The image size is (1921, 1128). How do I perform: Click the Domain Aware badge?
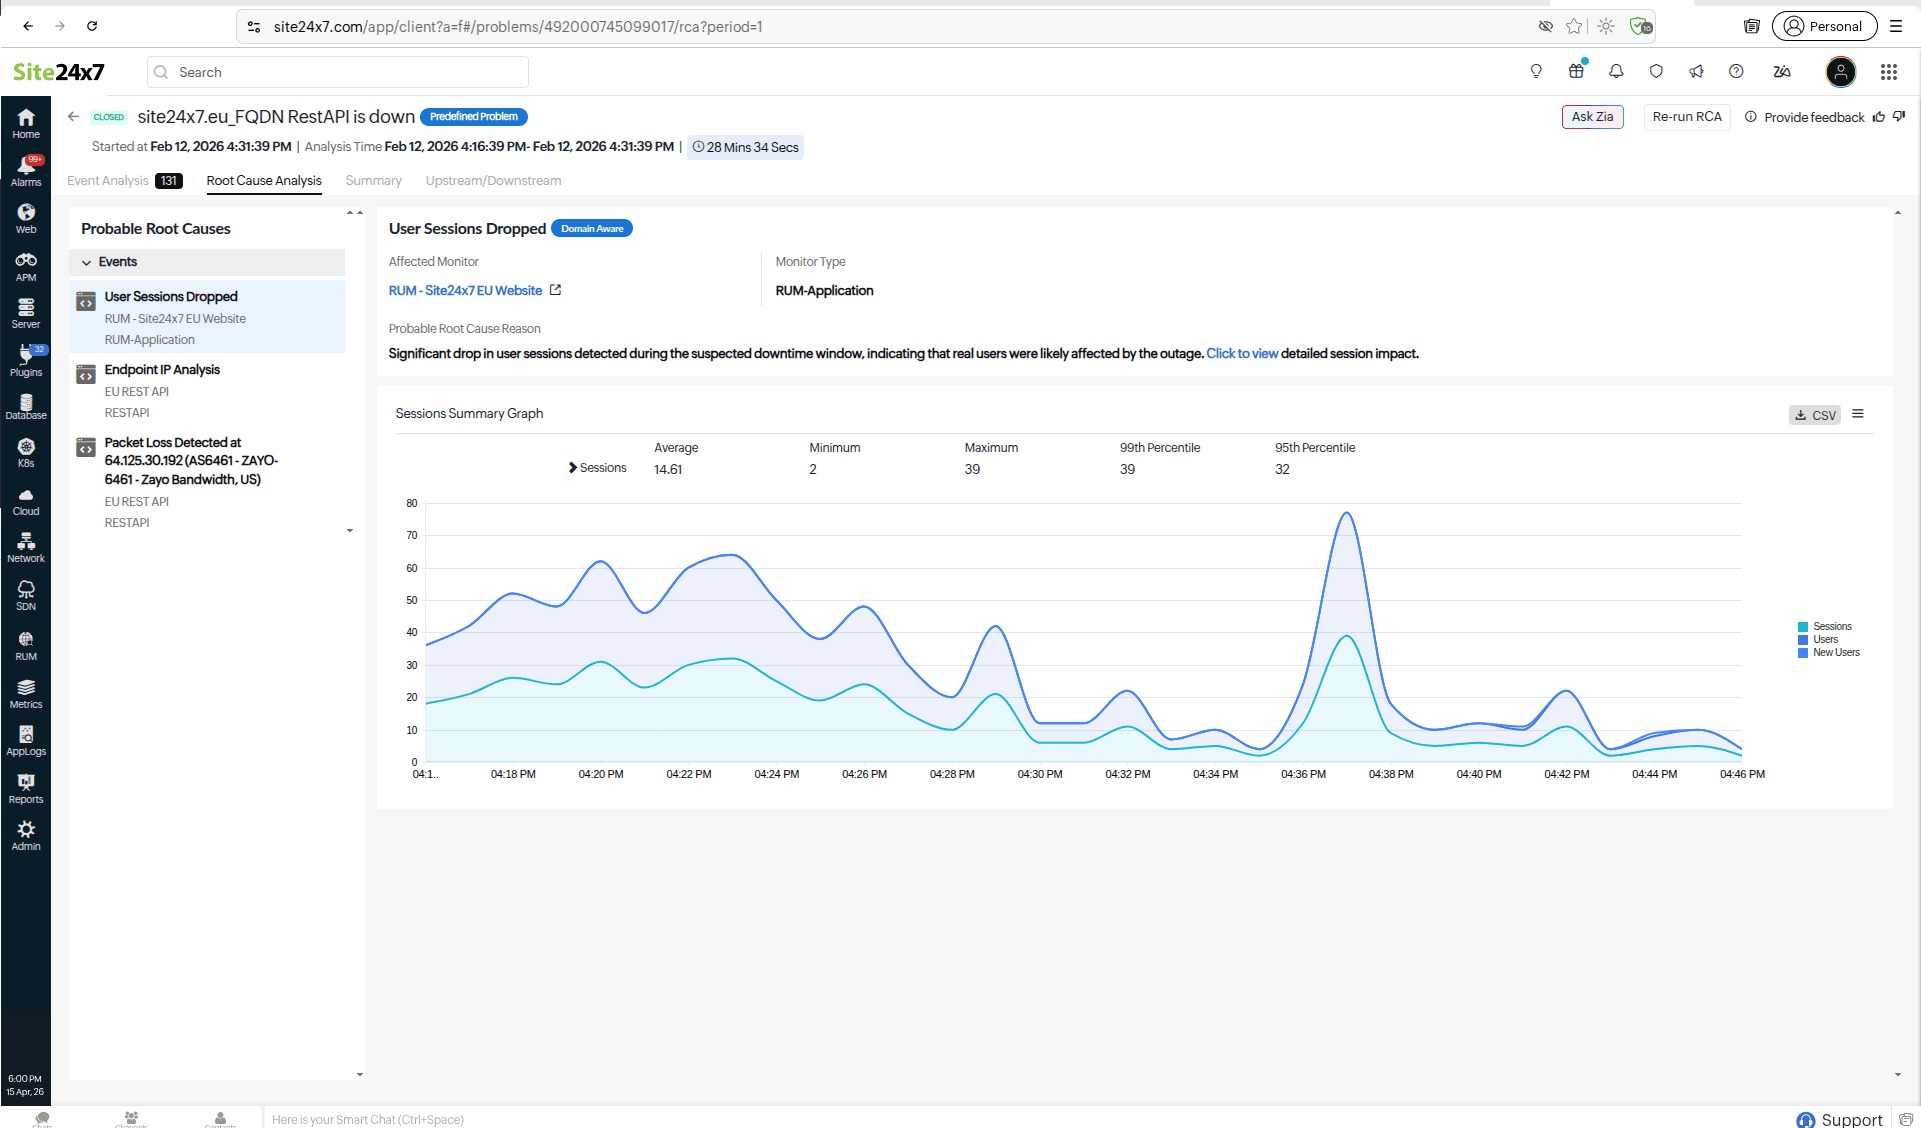[x=592, y=229]
